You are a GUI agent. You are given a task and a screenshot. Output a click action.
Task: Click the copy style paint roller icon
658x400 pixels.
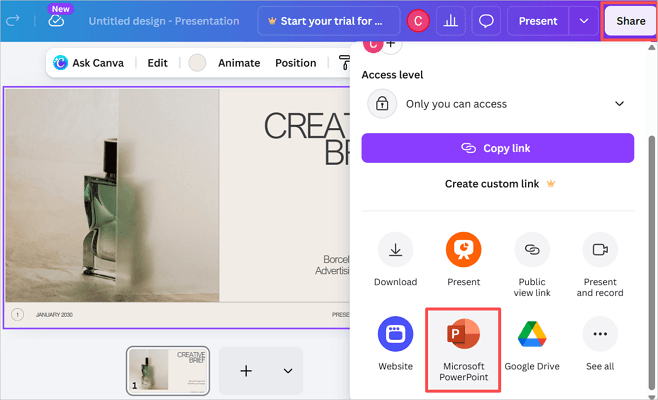point(344,63)
